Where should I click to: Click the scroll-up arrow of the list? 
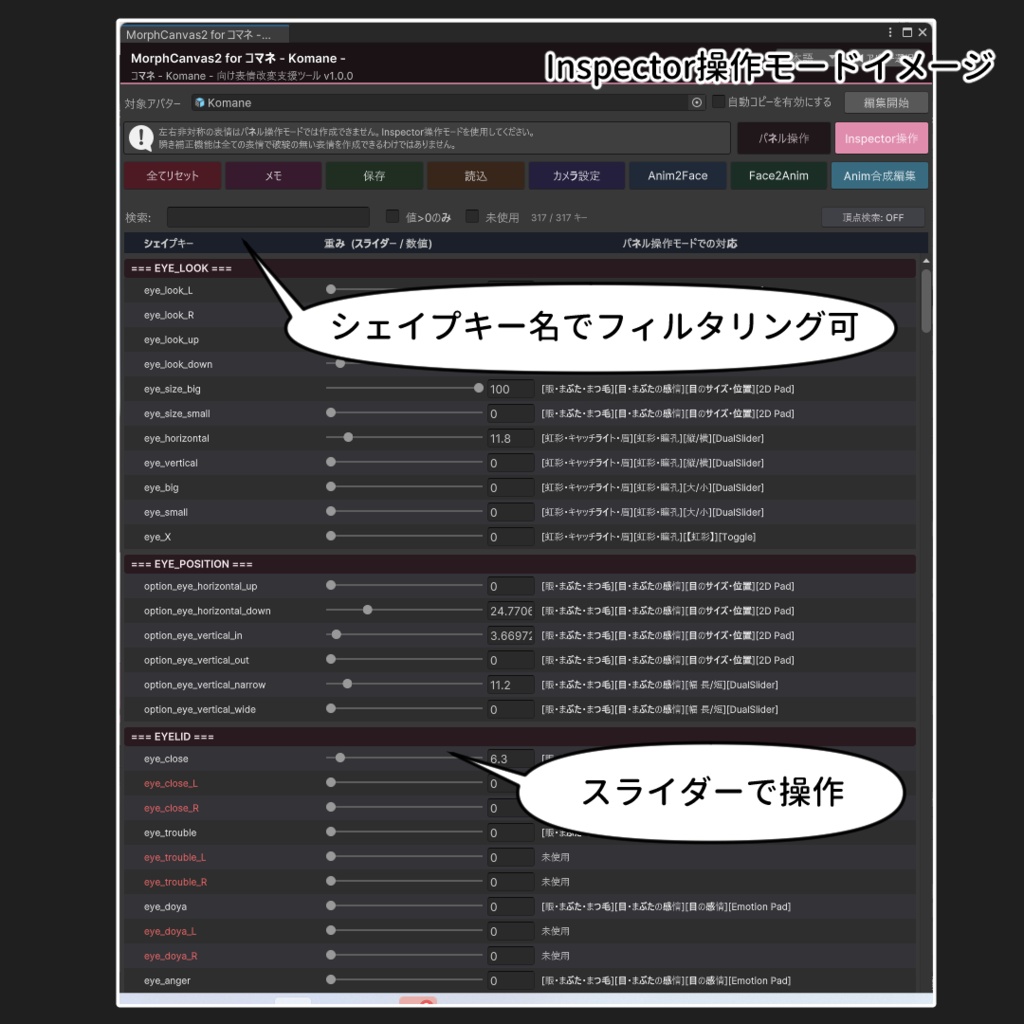pos(925,261)
